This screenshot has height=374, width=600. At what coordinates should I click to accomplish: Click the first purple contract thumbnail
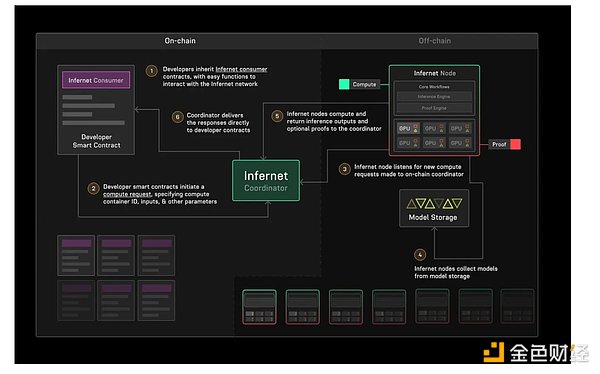[76, 256]
